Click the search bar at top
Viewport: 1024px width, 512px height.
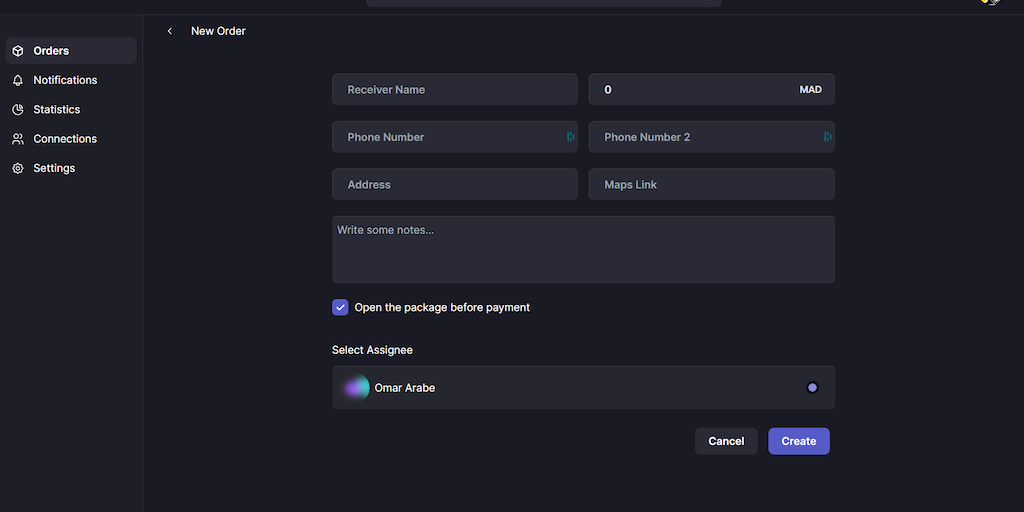tap(543, 3)
